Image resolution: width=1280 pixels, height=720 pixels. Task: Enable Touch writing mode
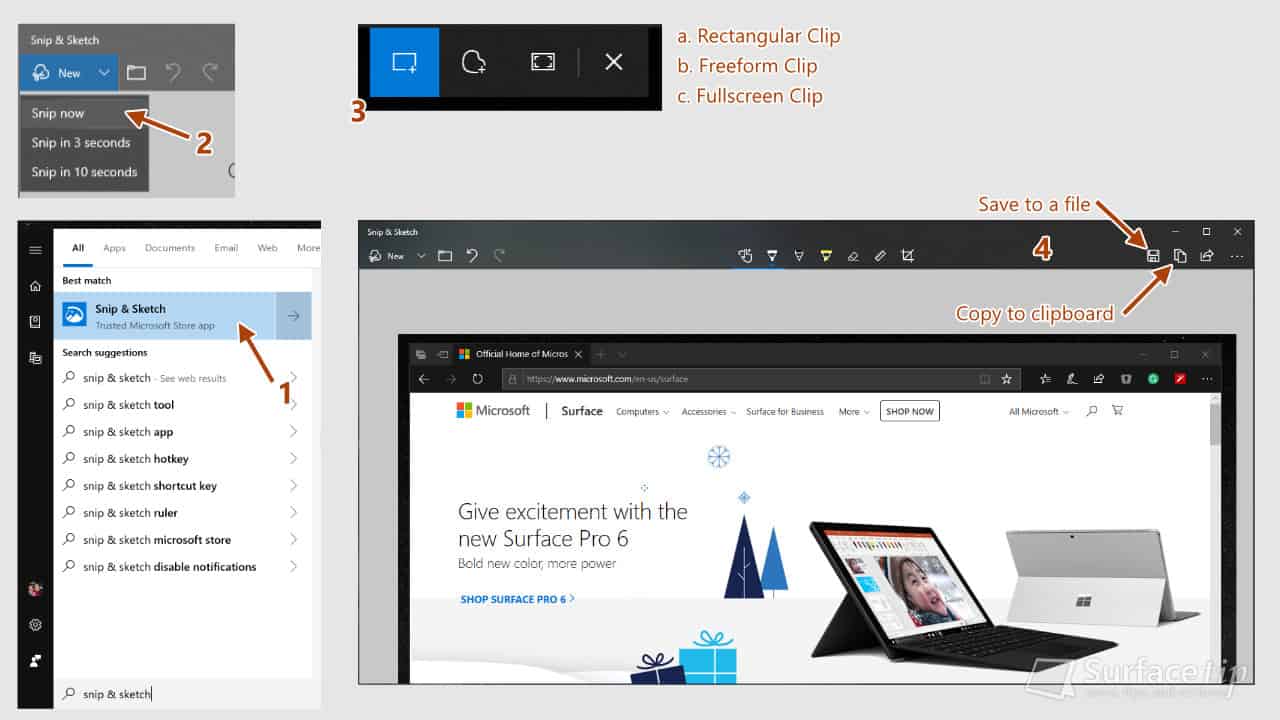tap(746, 255)
